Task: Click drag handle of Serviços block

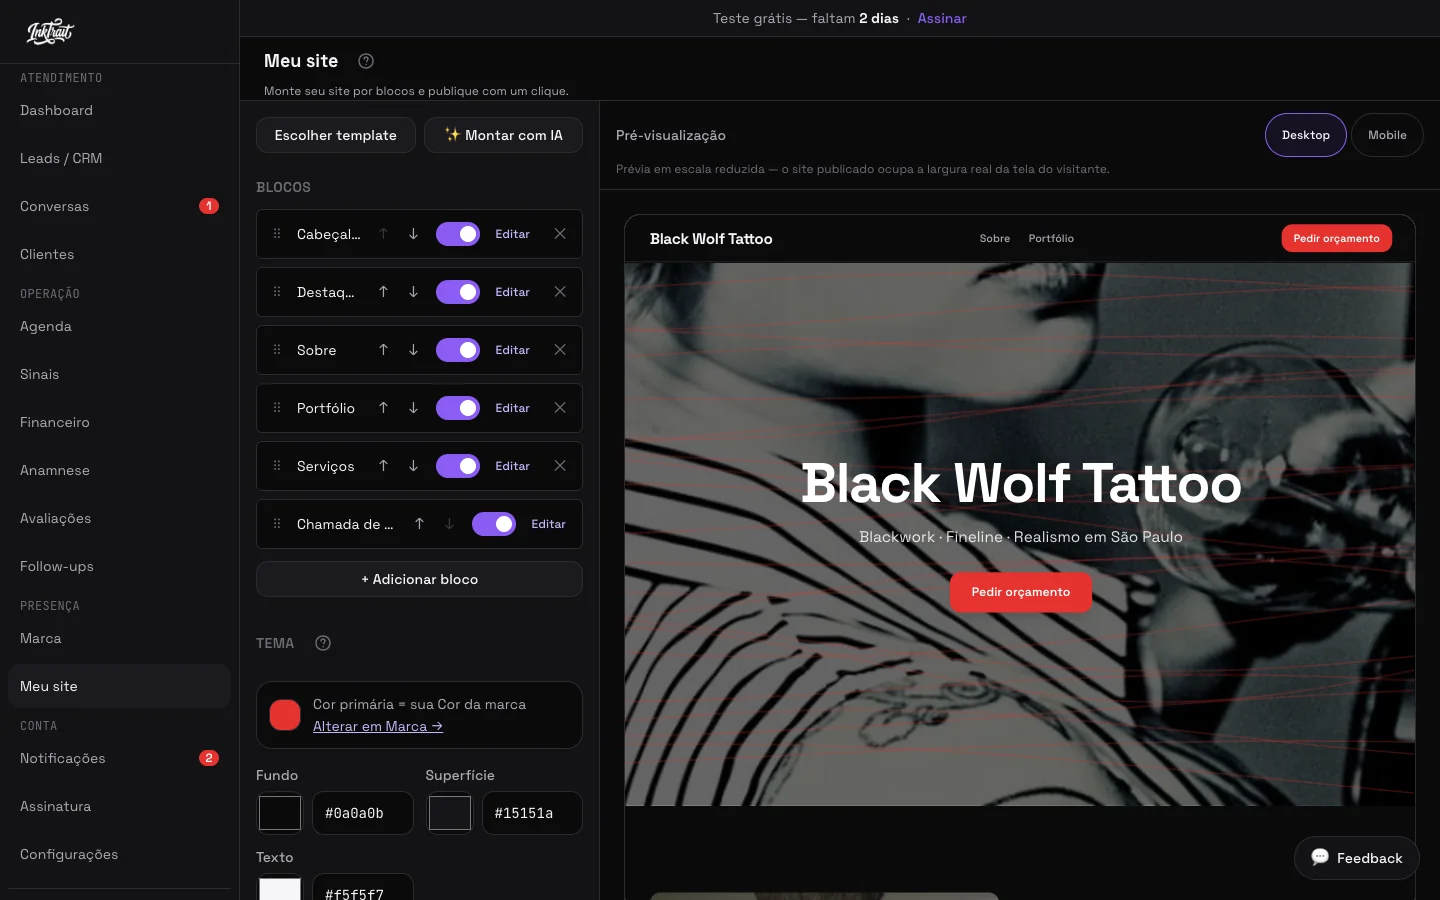Action: click(x=277, y=466)
